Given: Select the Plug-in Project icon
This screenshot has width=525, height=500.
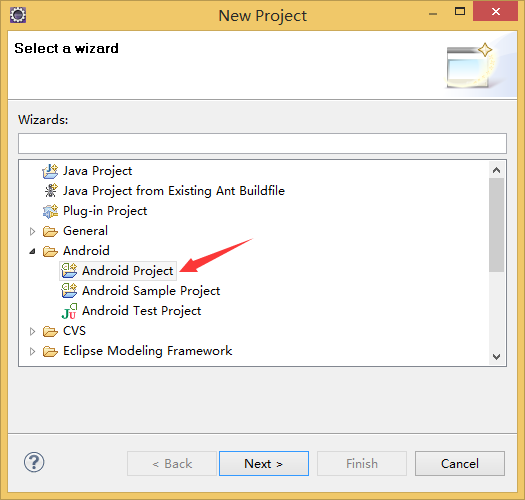Looking at the screenshot, I should 50,211.
